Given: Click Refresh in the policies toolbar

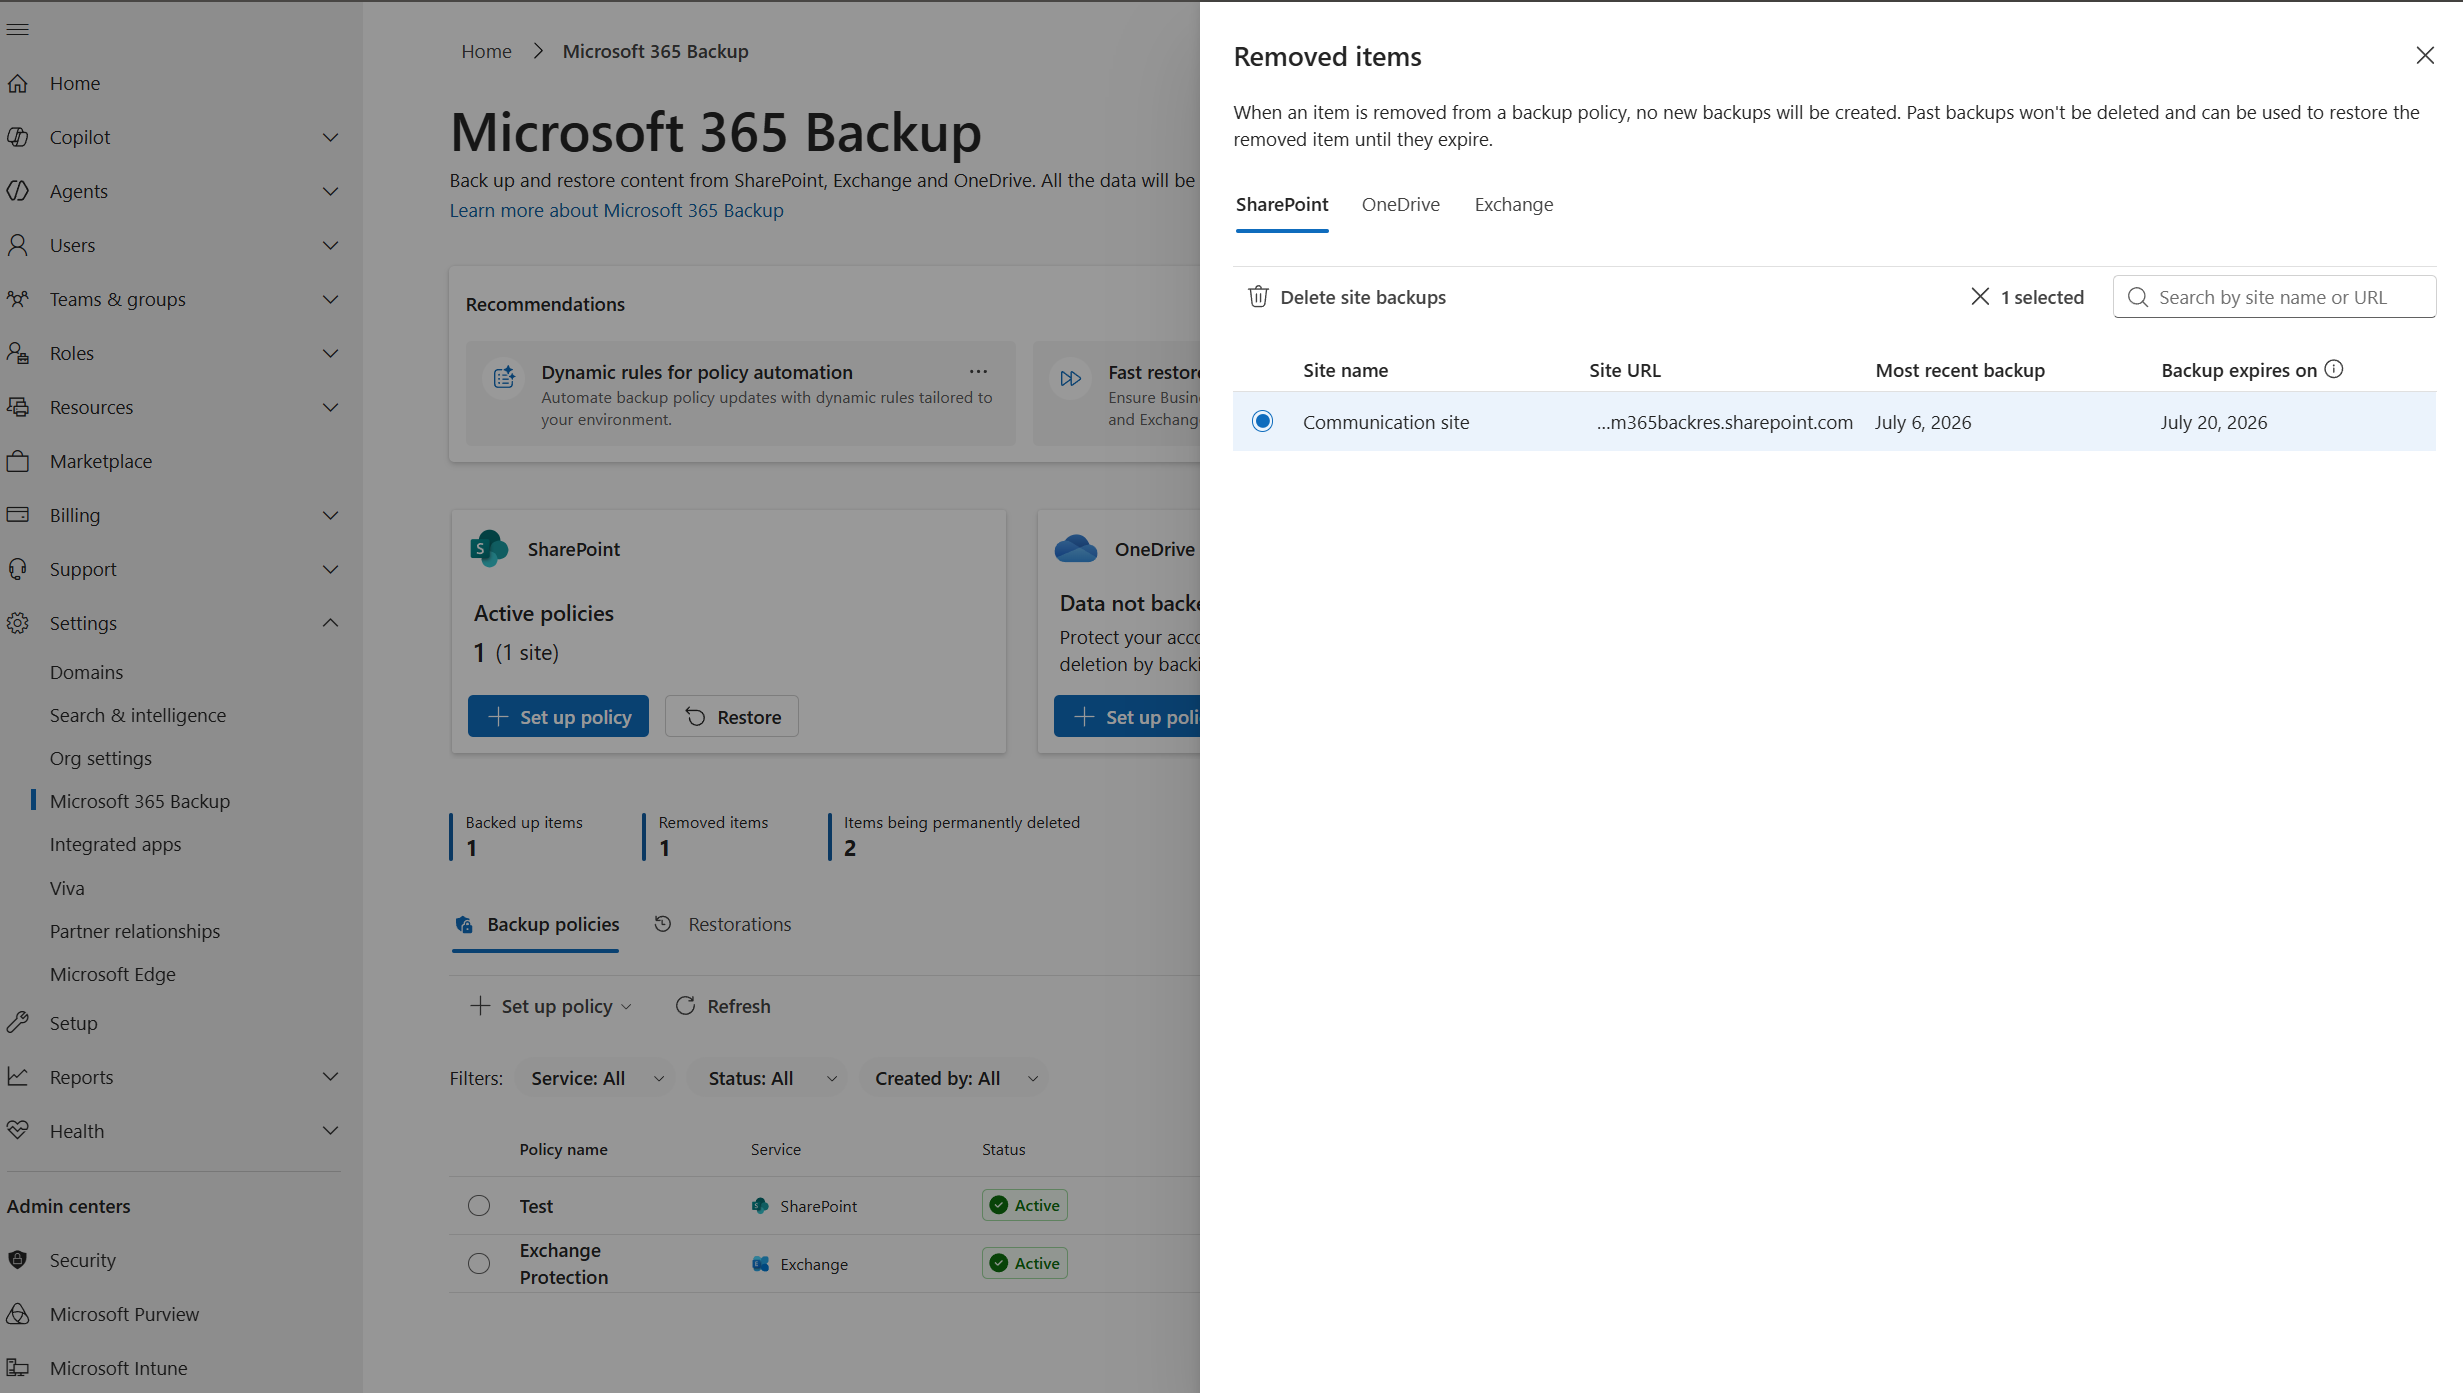Looking at the screenshot, I should [723, 1006].
